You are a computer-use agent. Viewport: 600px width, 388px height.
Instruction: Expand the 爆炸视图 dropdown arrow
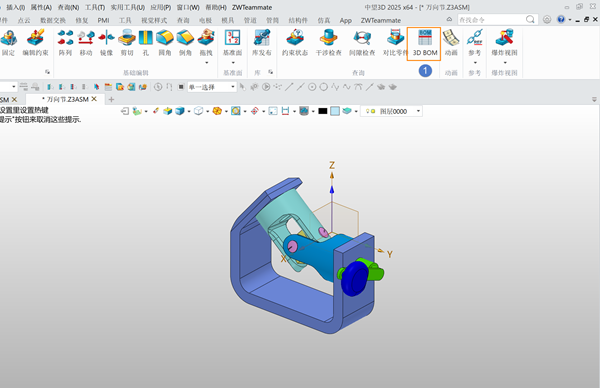point(505,63)
